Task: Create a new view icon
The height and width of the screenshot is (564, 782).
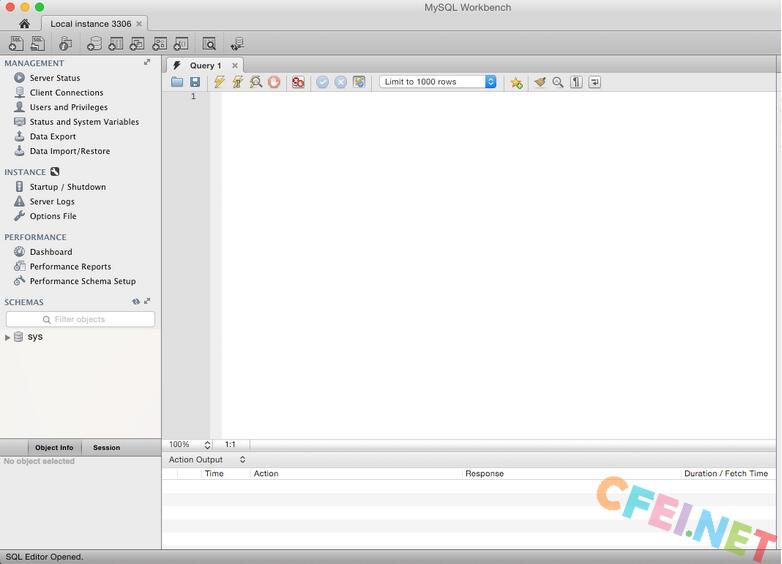Action: 137,44
